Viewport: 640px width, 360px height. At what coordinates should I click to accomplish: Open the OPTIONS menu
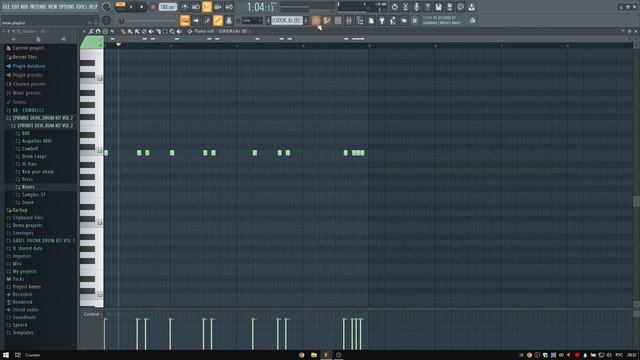(x=67, y=7)
